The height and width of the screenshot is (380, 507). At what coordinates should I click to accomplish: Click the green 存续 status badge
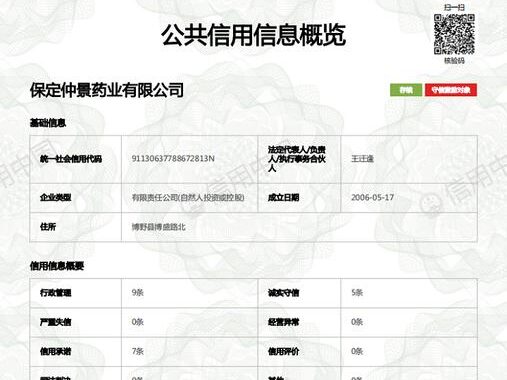(x=406, y=90)
